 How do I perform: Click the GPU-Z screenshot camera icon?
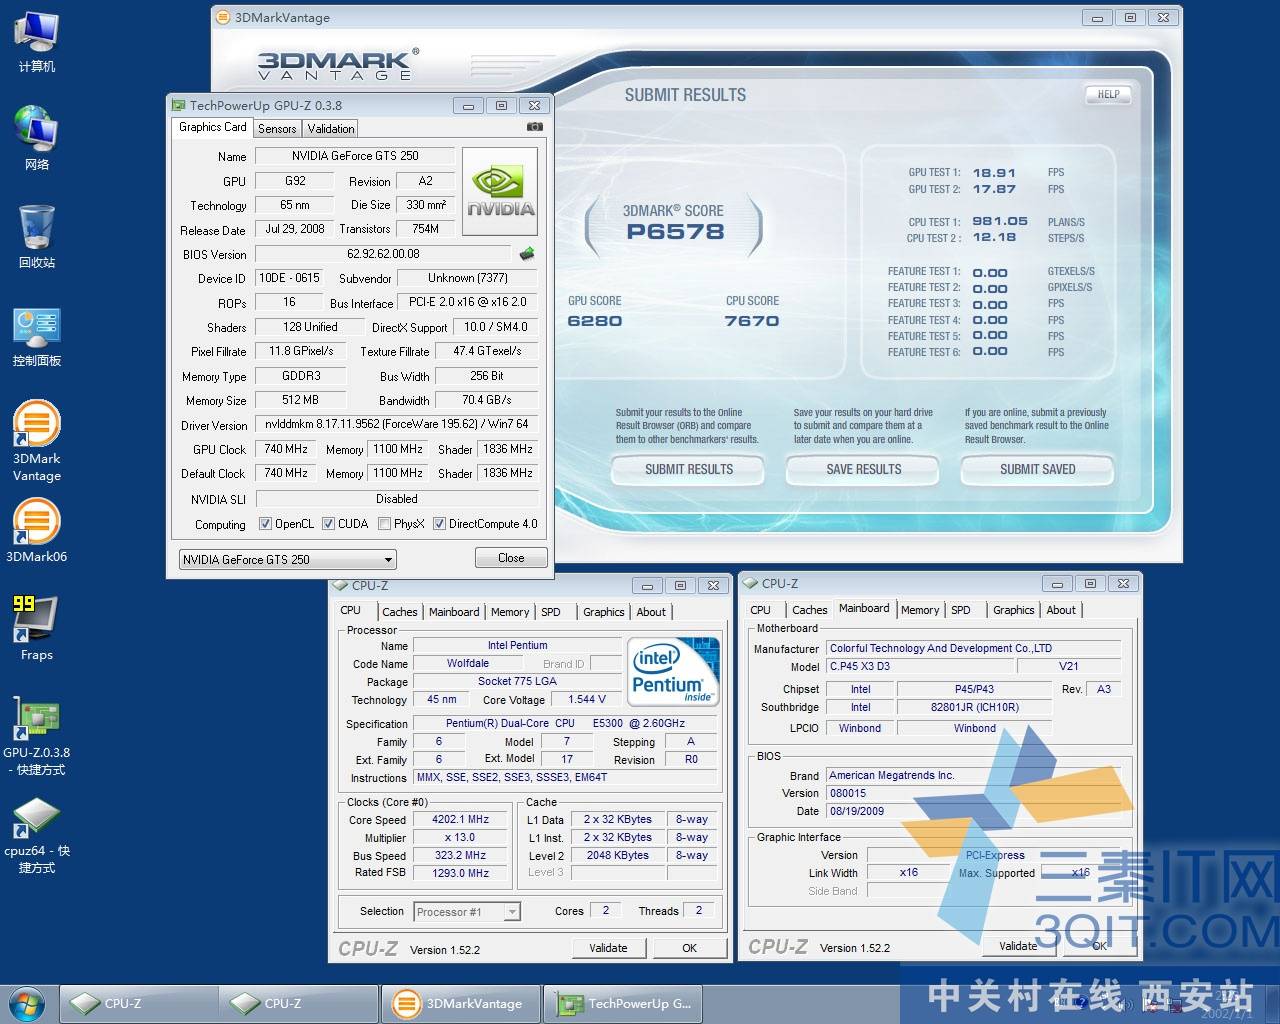tap(534, 127)
